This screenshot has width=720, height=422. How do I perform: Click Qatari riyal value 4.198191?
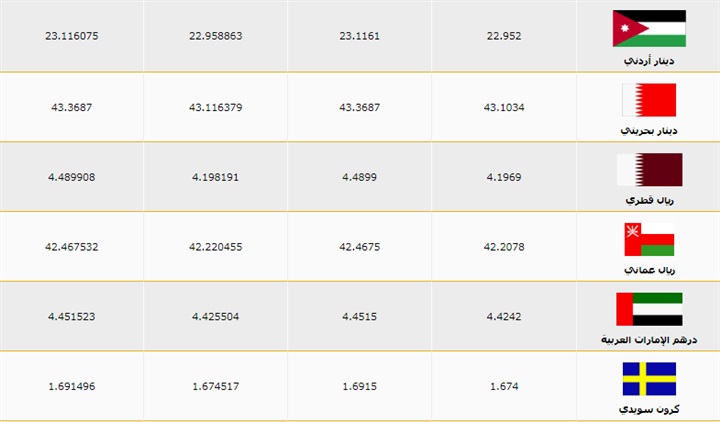(215, 175)
